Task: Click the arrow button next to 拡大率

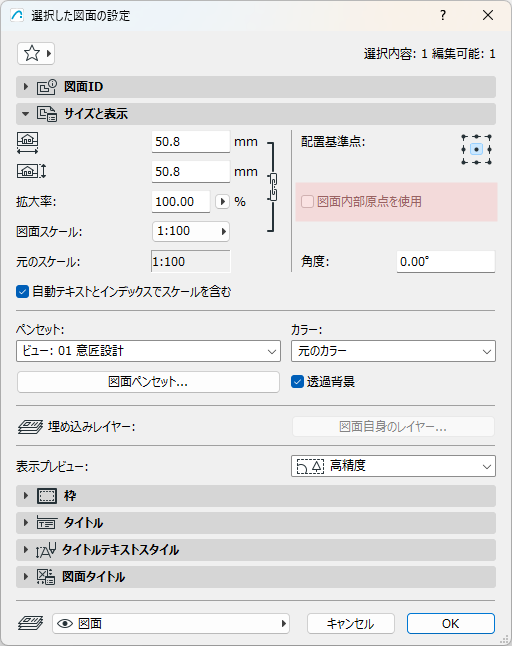Action: pos(222,202)
